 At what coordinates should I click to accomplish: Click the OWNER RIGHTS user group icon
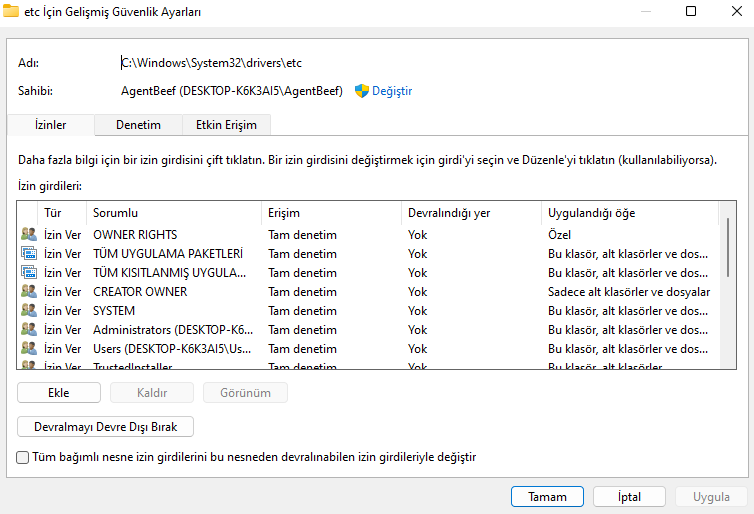click(29, 234)
